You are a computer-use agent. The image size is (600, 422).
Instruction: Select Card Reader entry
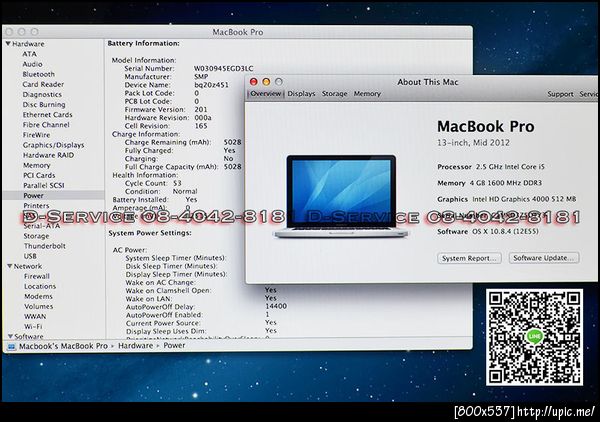click(x=43, y=85)
